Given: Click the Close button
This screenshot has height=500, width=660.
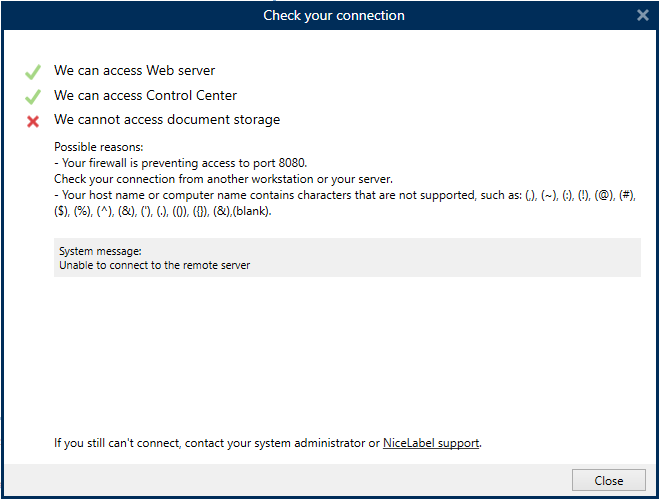Looking at the screenshot, I should coord(608,480).
